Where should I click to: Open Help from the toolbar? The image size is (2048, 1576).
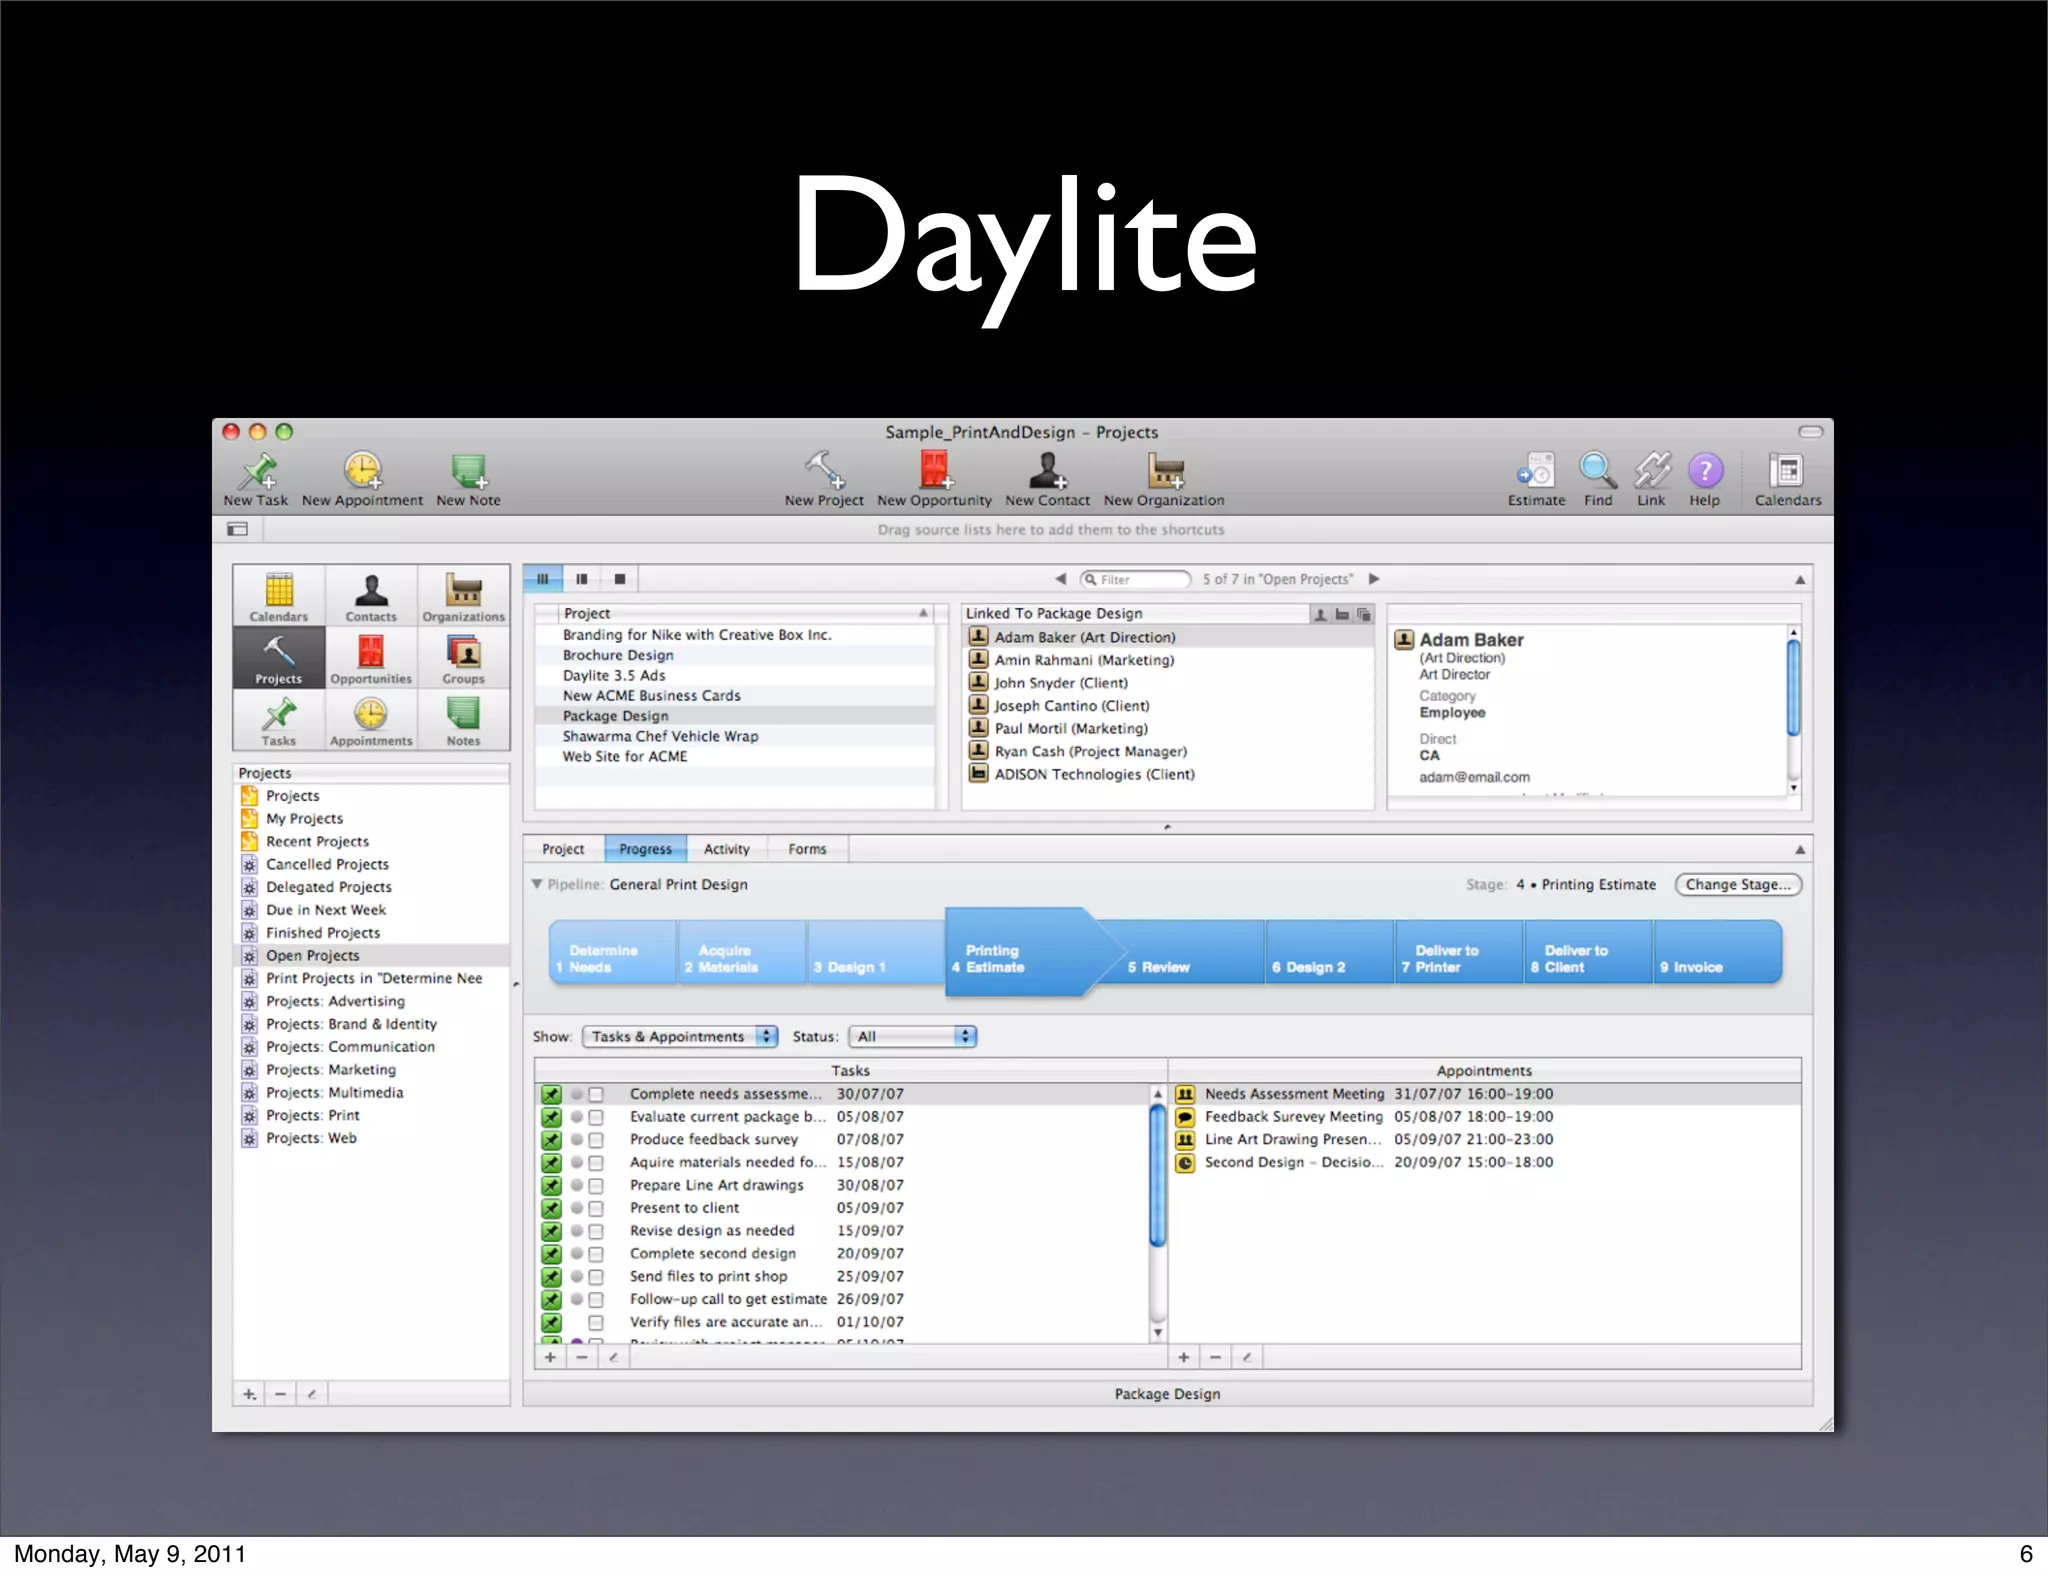click(x=1705, y=479)
